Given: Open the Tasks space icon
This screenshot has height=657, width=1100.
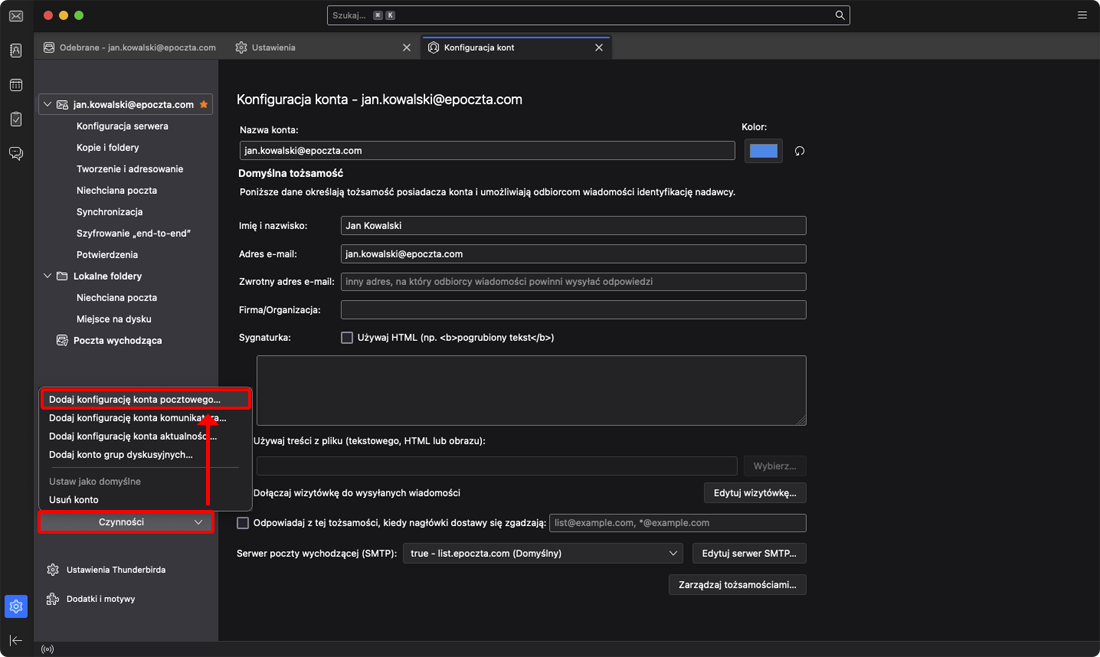Looking at the screenshot, I should (16, 119).
